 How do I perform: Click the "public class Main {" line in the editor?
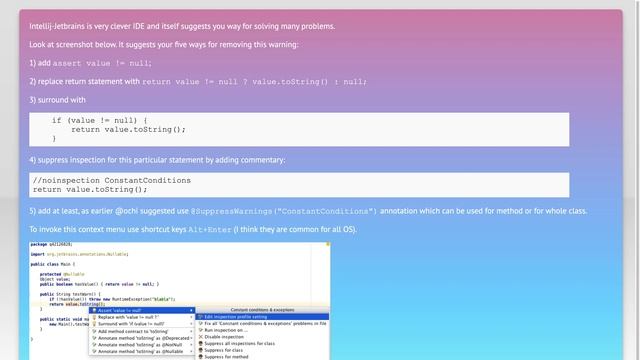click(53, 264)
